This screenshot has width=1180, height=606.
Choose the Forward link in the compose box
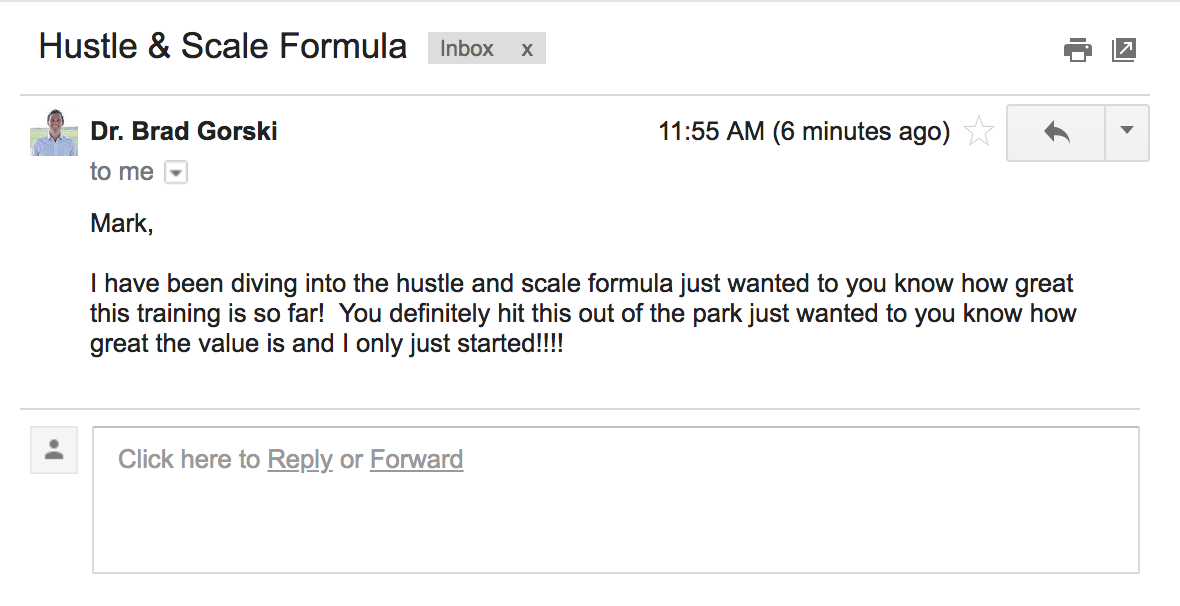tap(416, 459)
